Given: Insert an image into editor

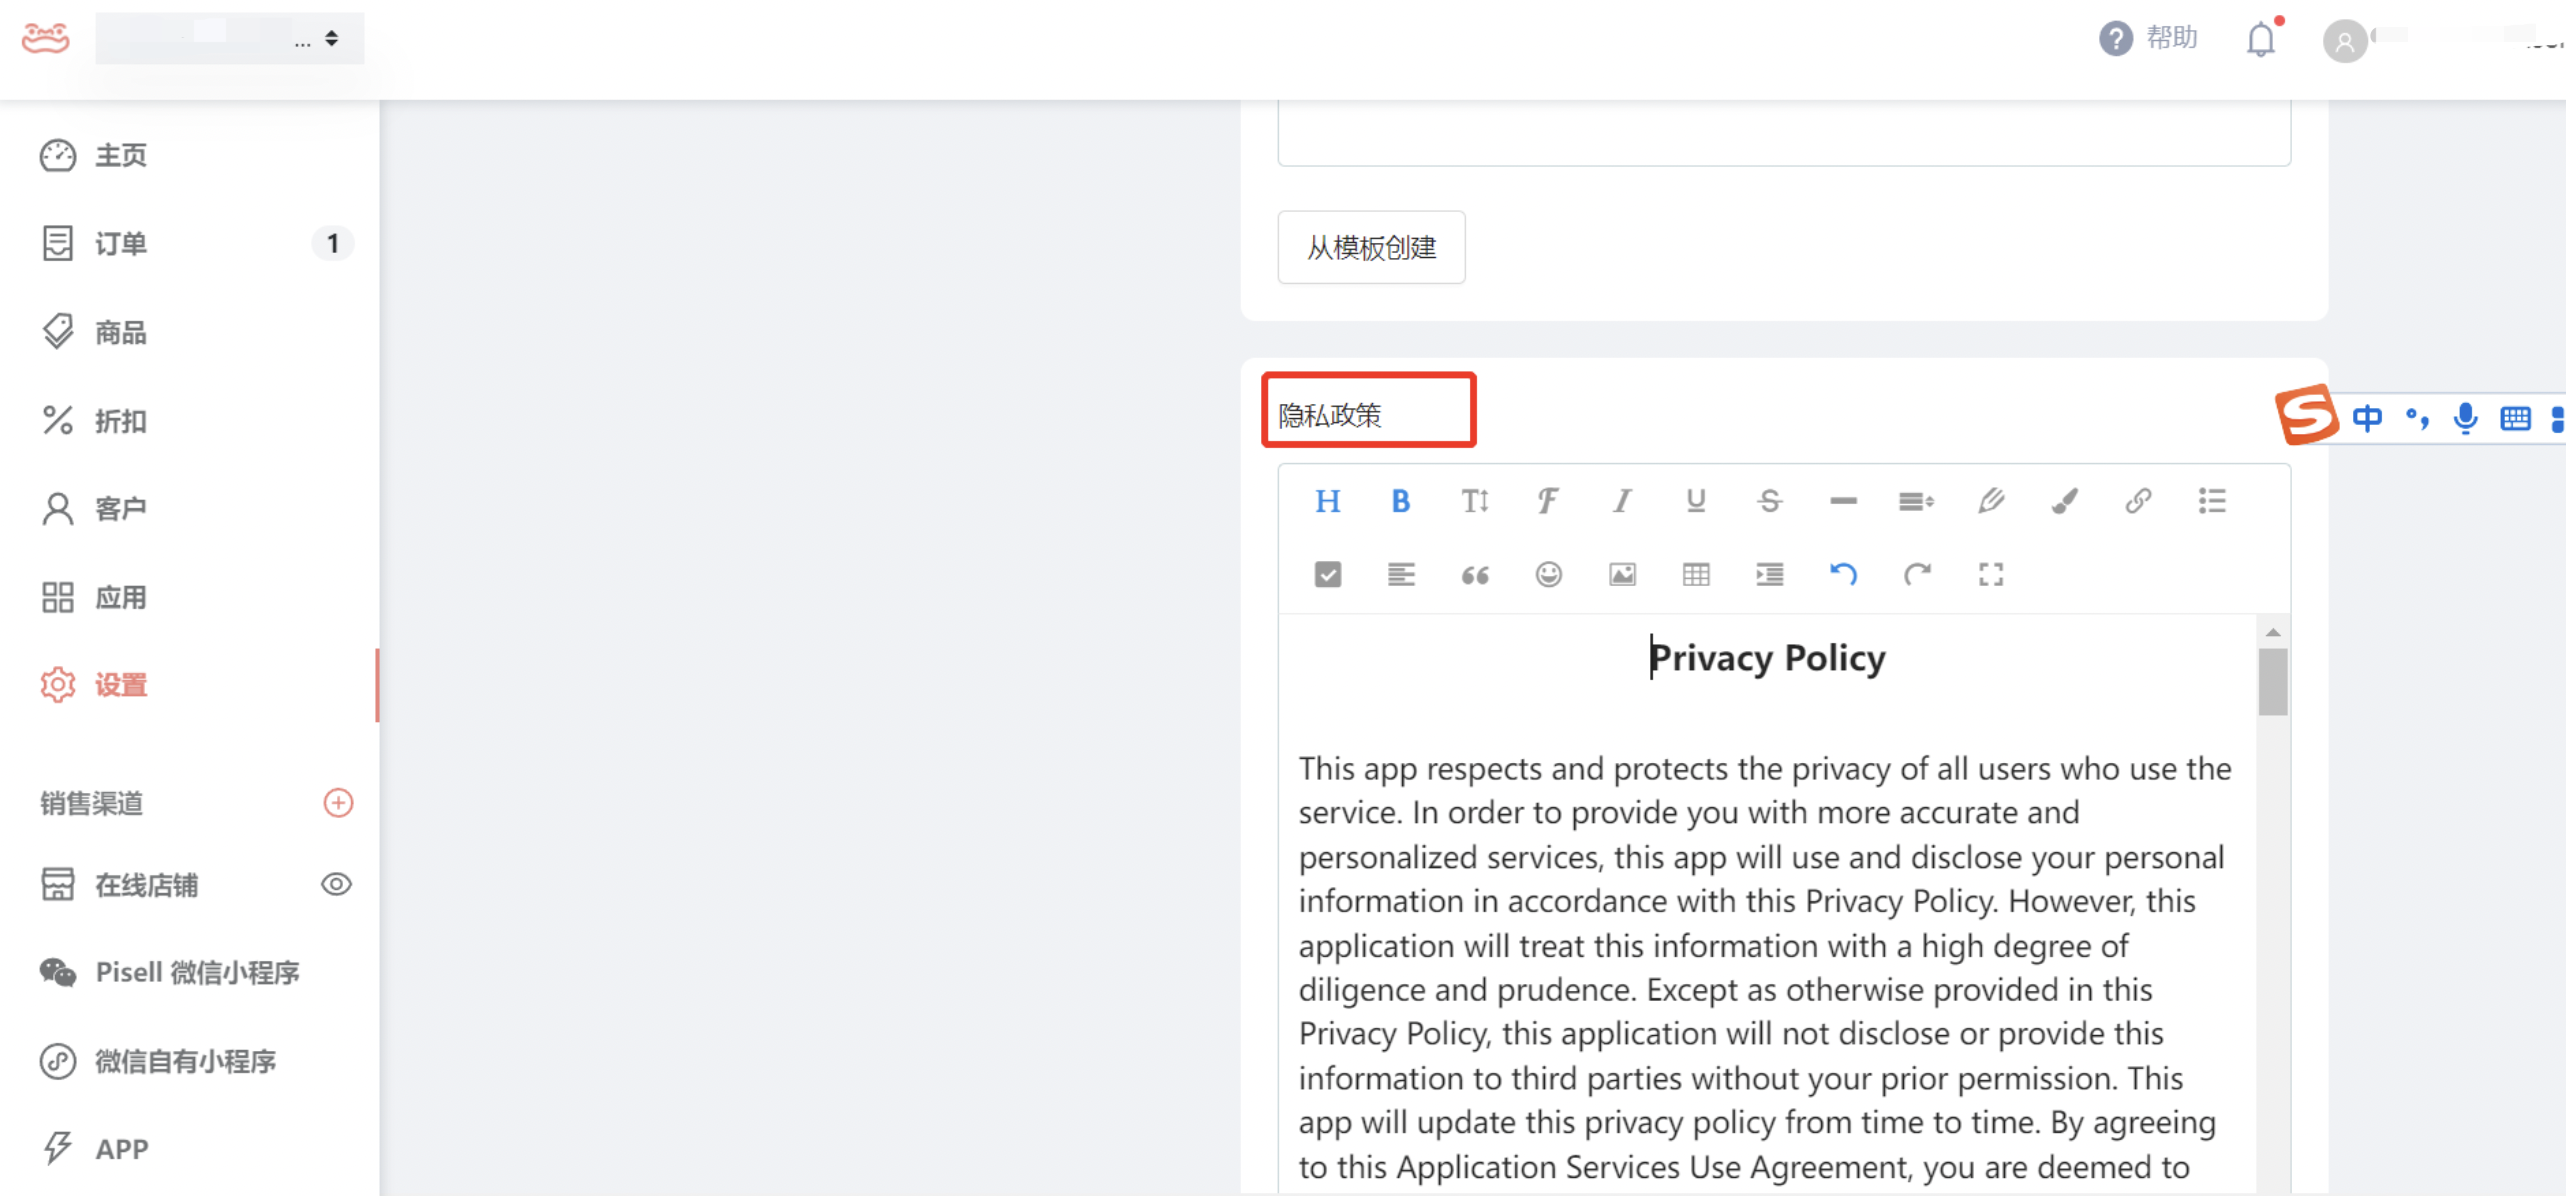Looking at the screenshot, I should tap(1622, 575).
